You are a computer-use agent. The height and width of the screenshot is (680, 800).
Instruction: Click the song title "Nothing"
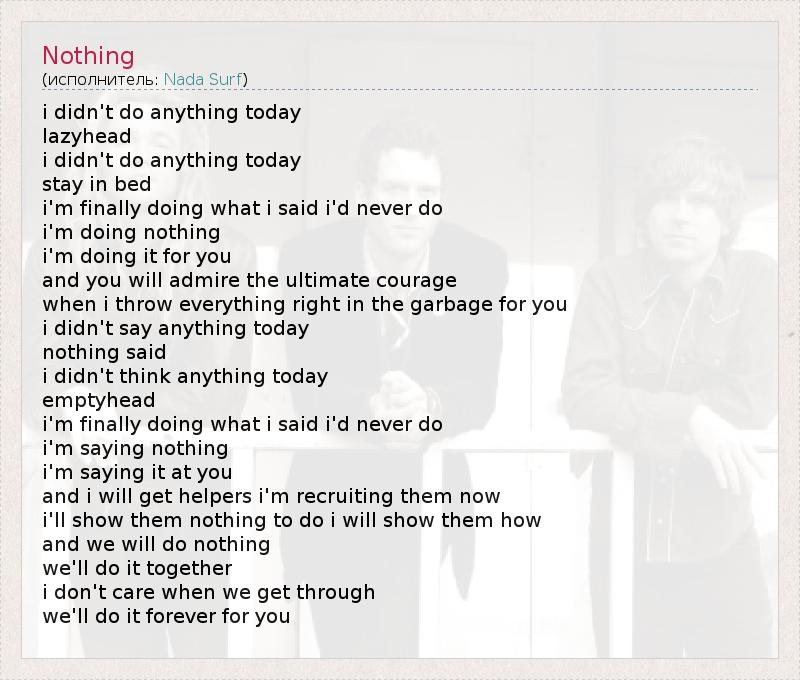click(x=88, y=56)
